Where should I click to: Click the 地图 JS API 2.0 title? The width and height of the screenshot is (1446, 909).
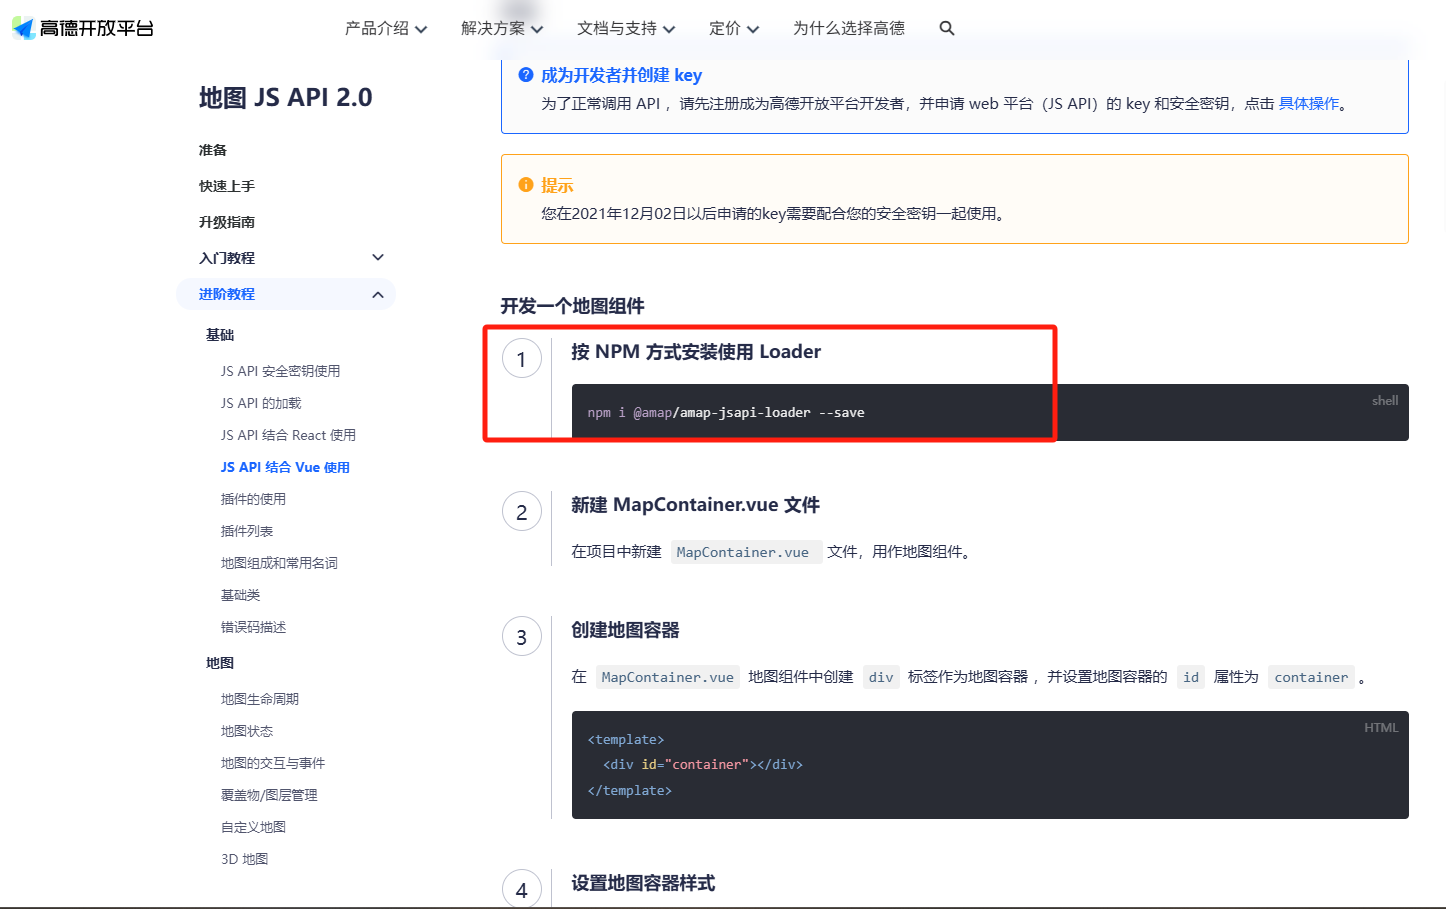(285, 97)
